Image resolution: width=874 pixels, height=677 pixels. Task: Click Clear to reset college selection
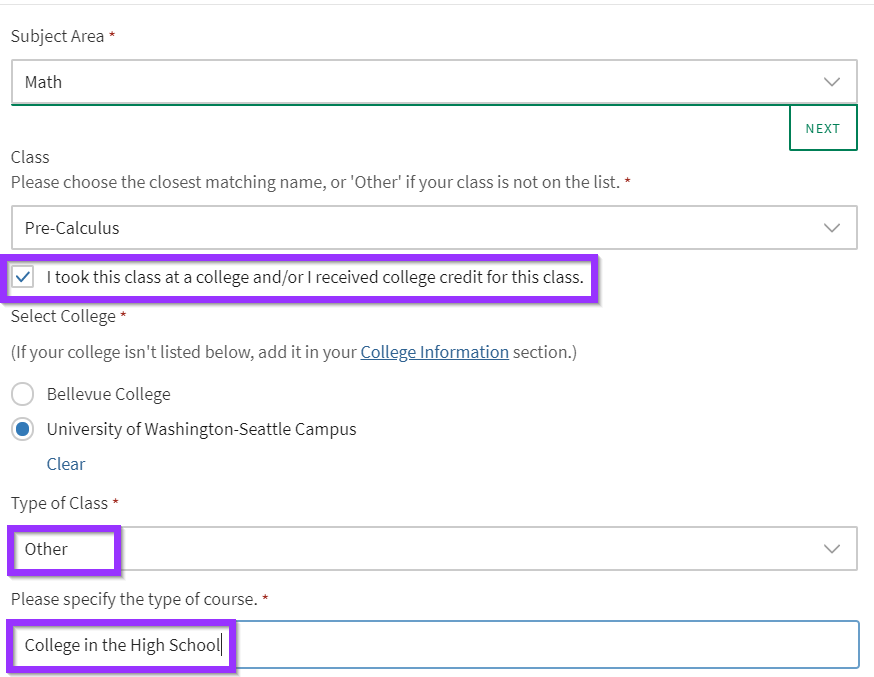pyautogui.click(x=66, y=464)
